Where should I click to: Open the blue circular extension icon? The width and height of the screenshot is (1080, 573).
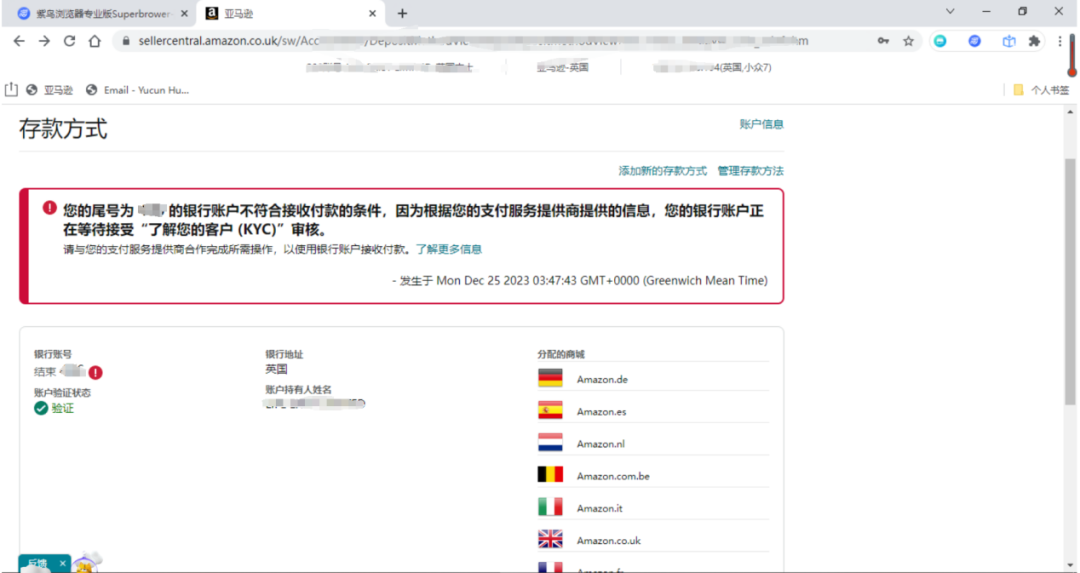tap(975, 41)
